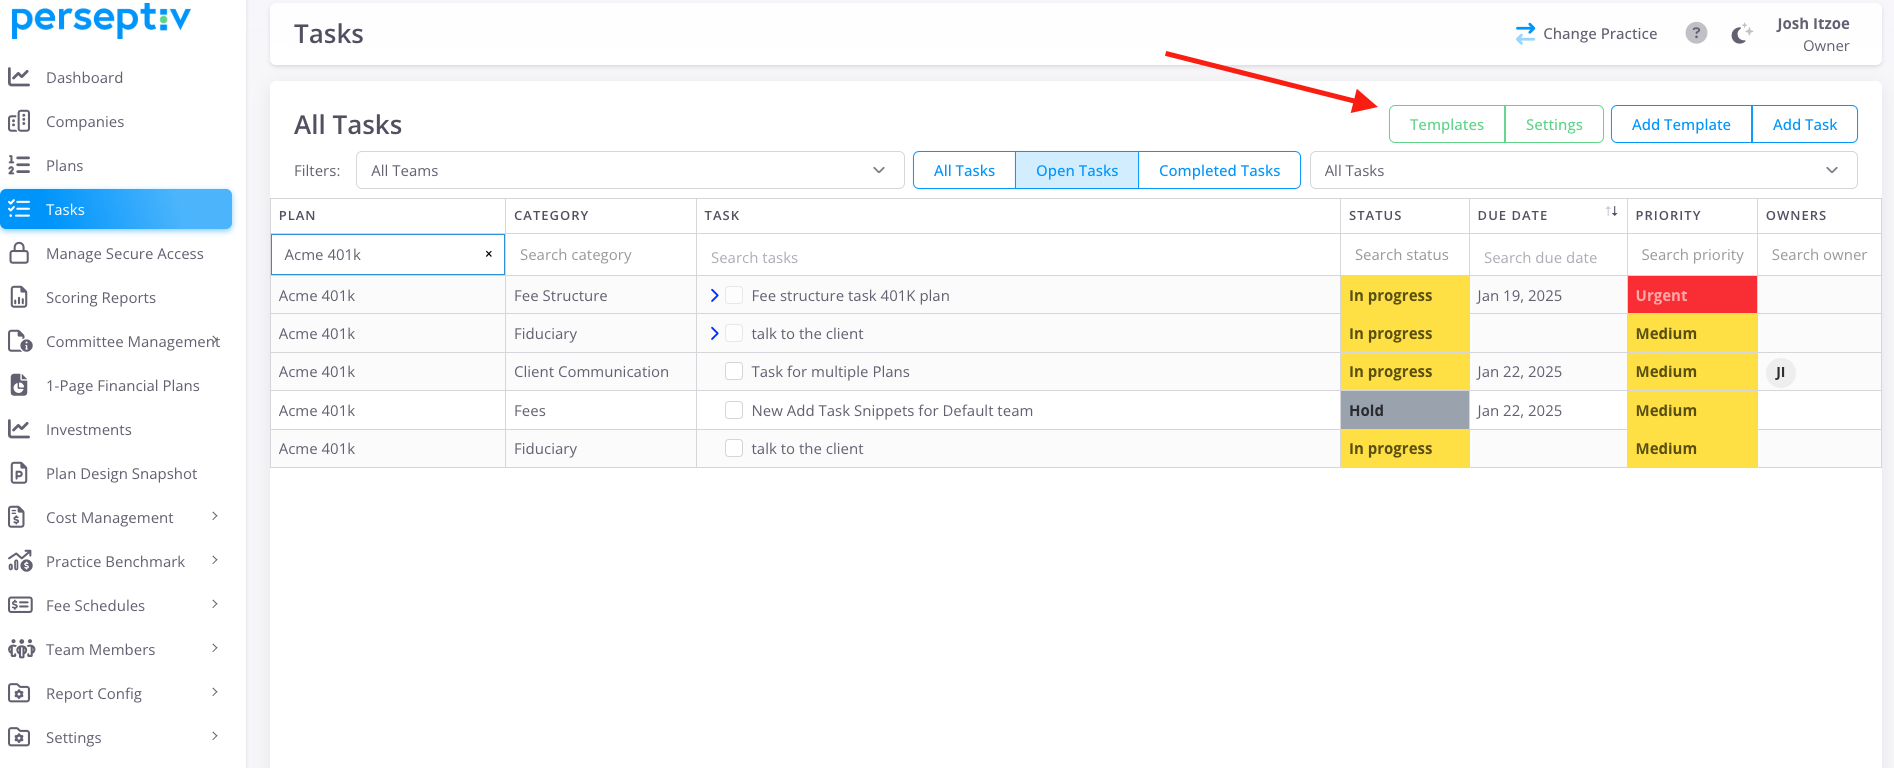This screenshot has width=1894, height=768.
Task: Click the Scoring Reports document icon
Action: 19,297
